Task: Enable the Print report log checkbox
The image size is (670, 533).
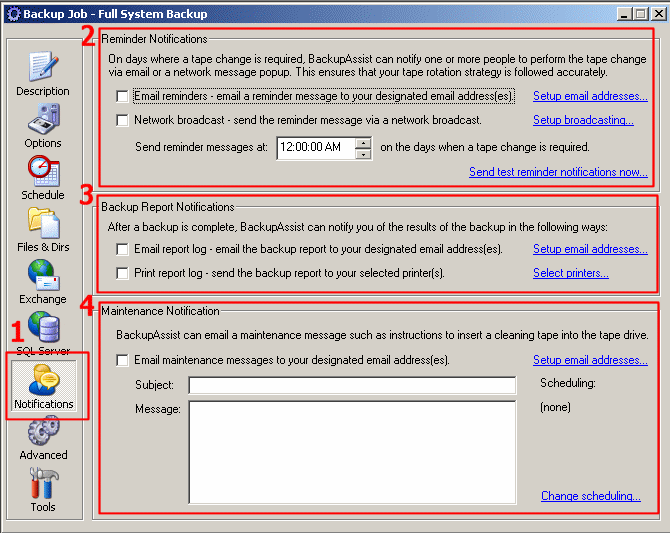Action: click(122, 273)
